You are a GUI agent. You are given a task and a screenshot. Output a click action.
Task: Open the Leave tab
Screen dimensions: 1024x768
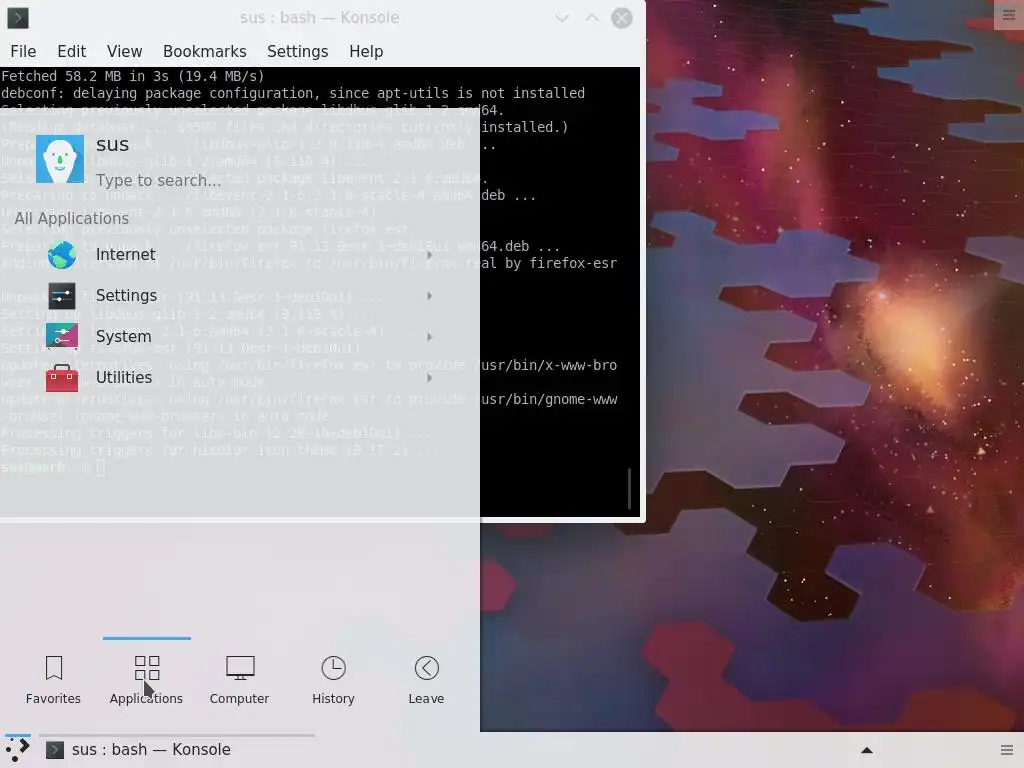pyautogui.click(x=426, y=680)
